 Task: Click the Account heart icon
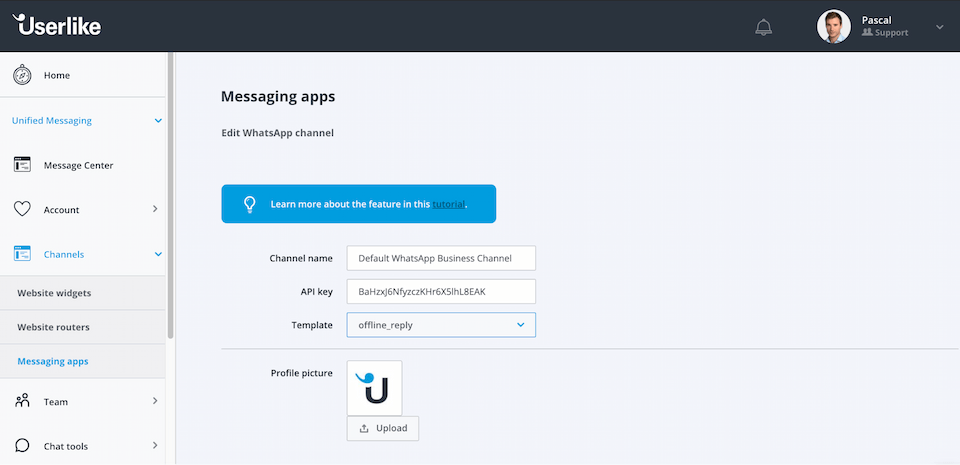pos(22,209)
